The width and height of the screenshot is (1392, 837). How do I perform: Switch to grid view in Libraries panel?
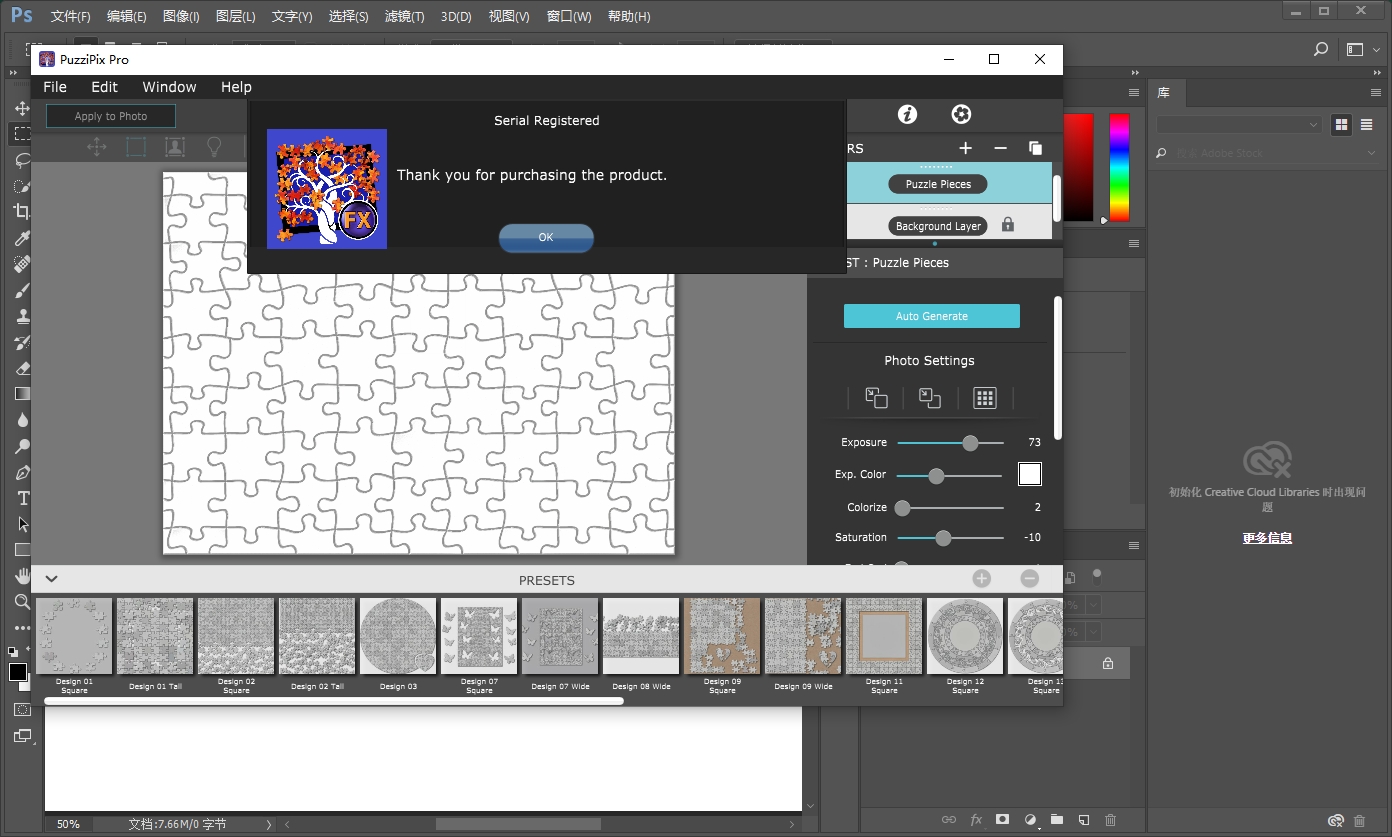[x=1341, y=125]
